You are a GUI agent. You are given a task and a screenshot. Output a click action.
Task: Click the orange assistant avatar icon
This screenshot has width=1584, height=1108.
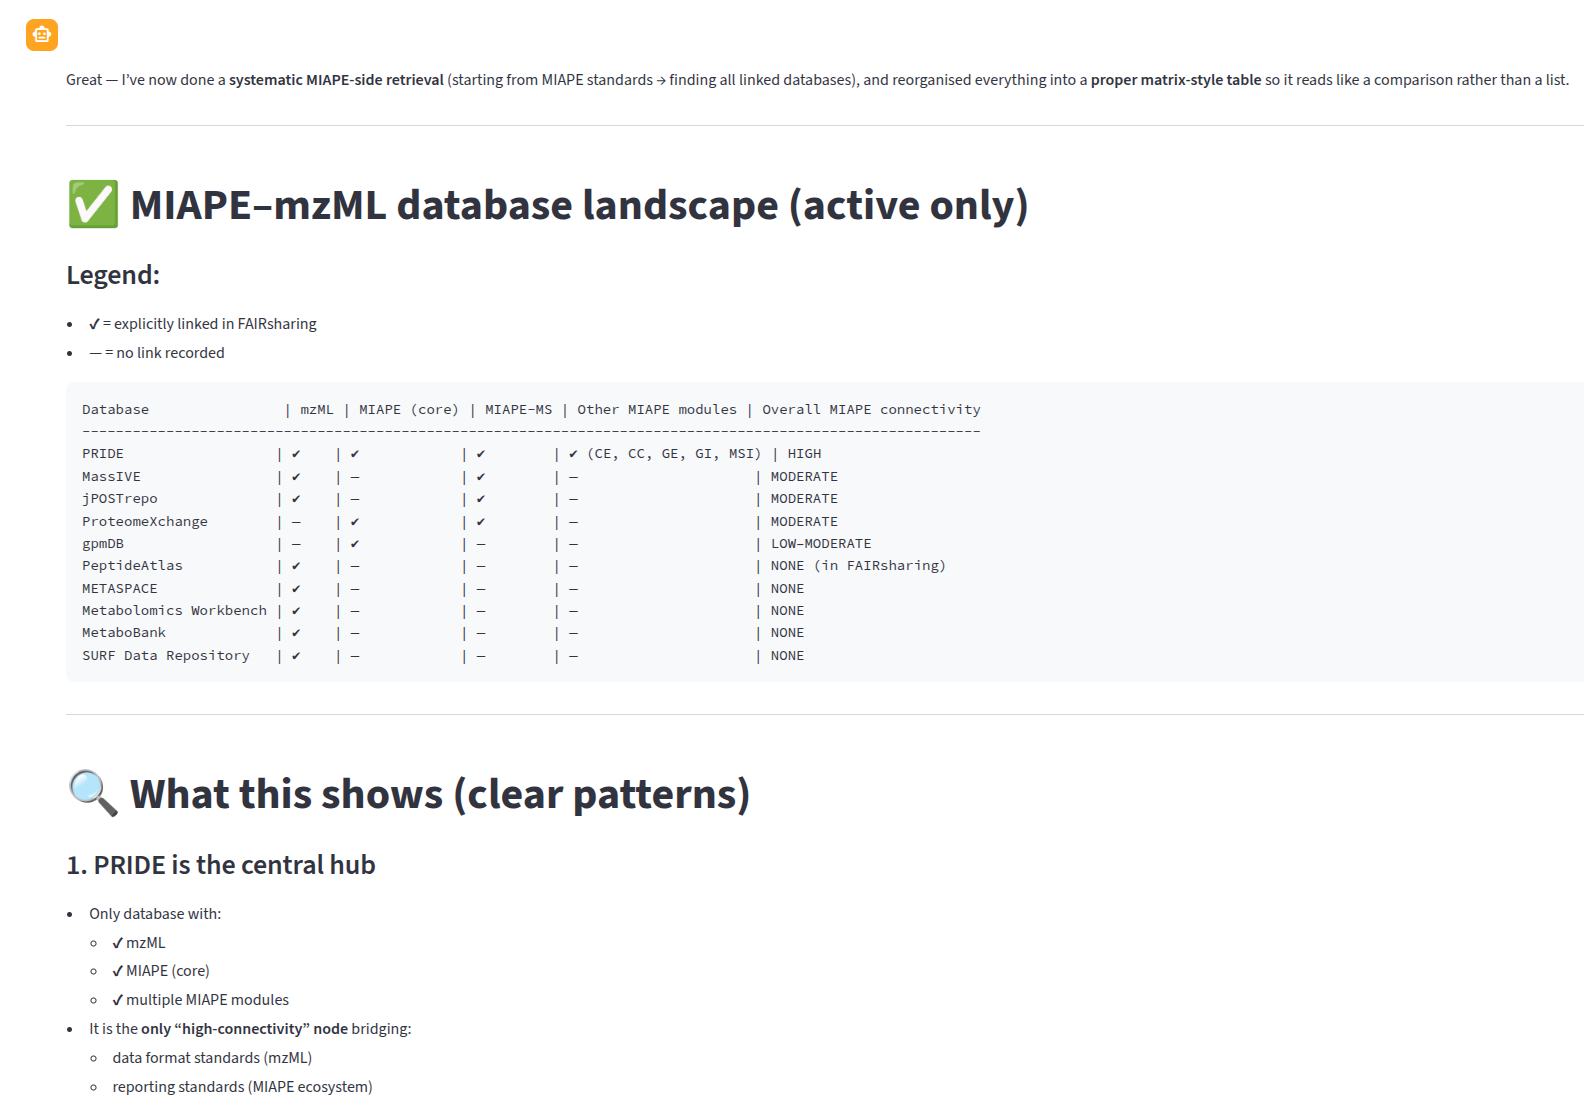click(x=42, y=35)
